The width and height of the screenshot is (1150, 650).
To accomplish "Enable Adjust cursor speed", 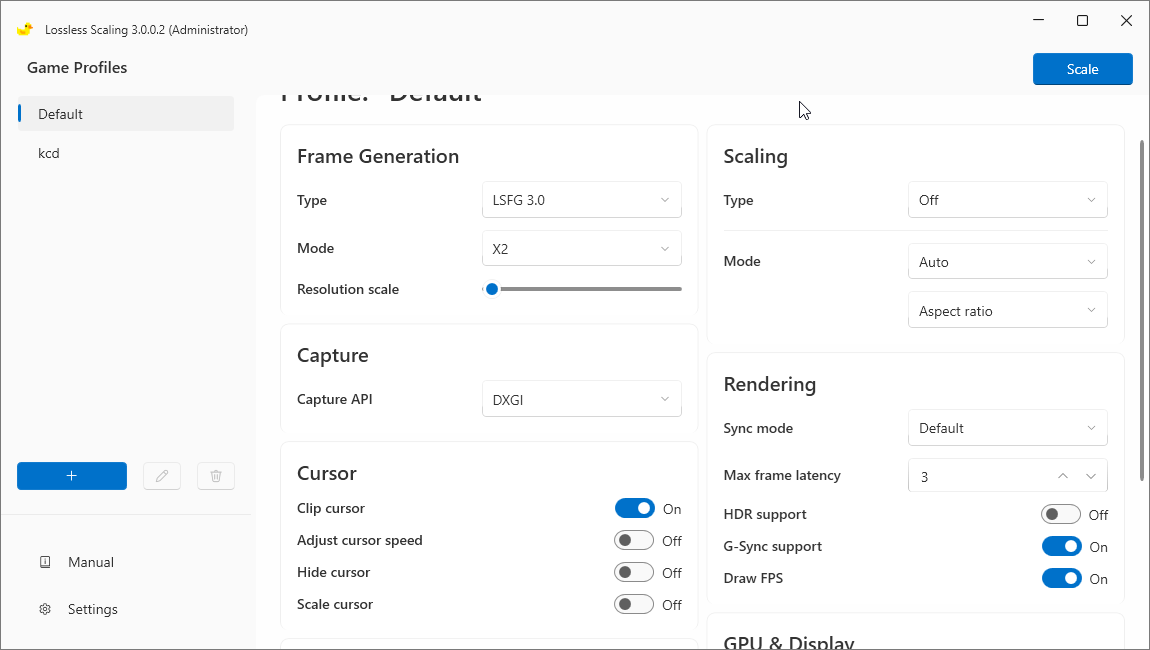I will tap(634, 541).
